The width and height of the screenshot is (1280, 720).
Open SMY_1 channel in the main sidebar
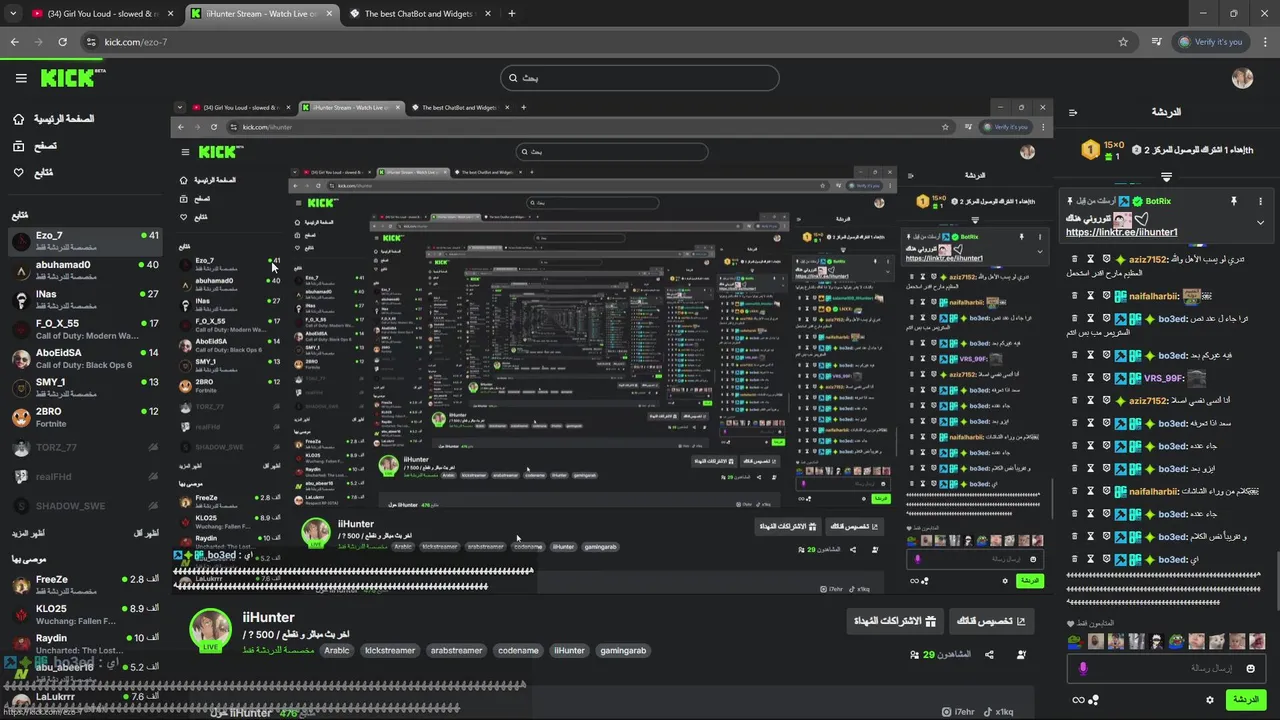pyautogui.click(x=85, y=388)
